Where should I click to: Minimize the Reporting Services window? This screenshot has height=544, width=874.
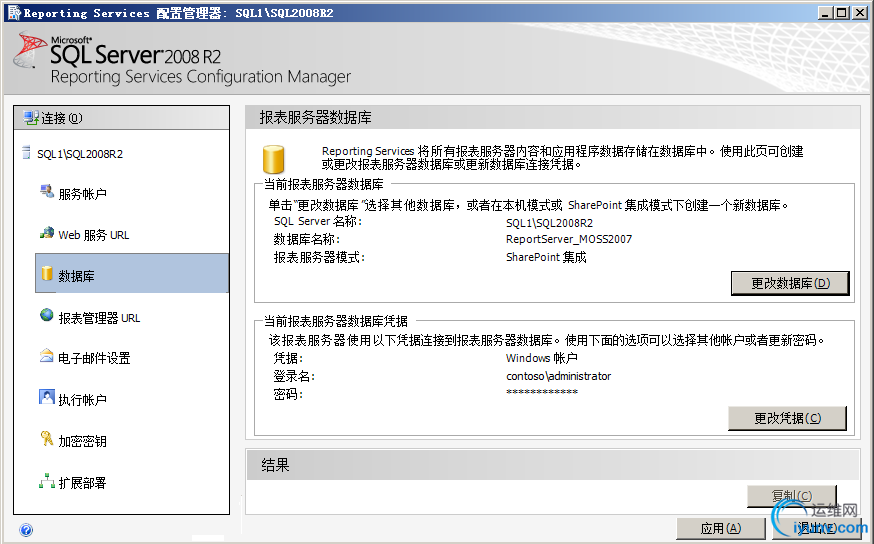pos(826,13)
